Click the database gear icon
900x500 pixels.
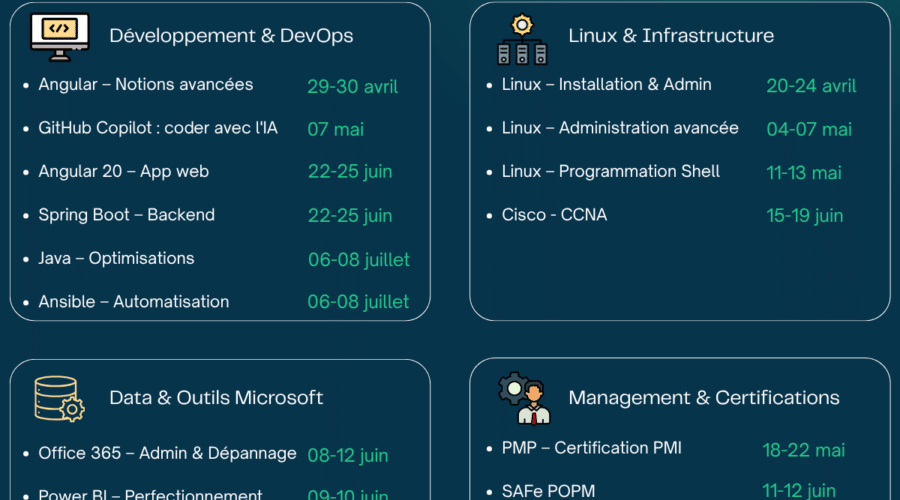(59, 398)
